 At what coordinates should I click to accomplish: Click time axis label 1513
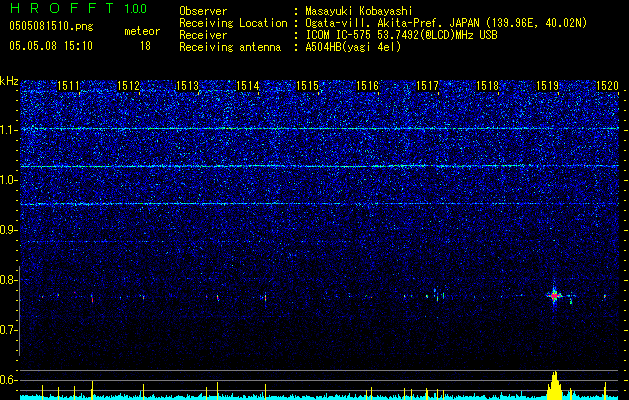click(188, 86)
